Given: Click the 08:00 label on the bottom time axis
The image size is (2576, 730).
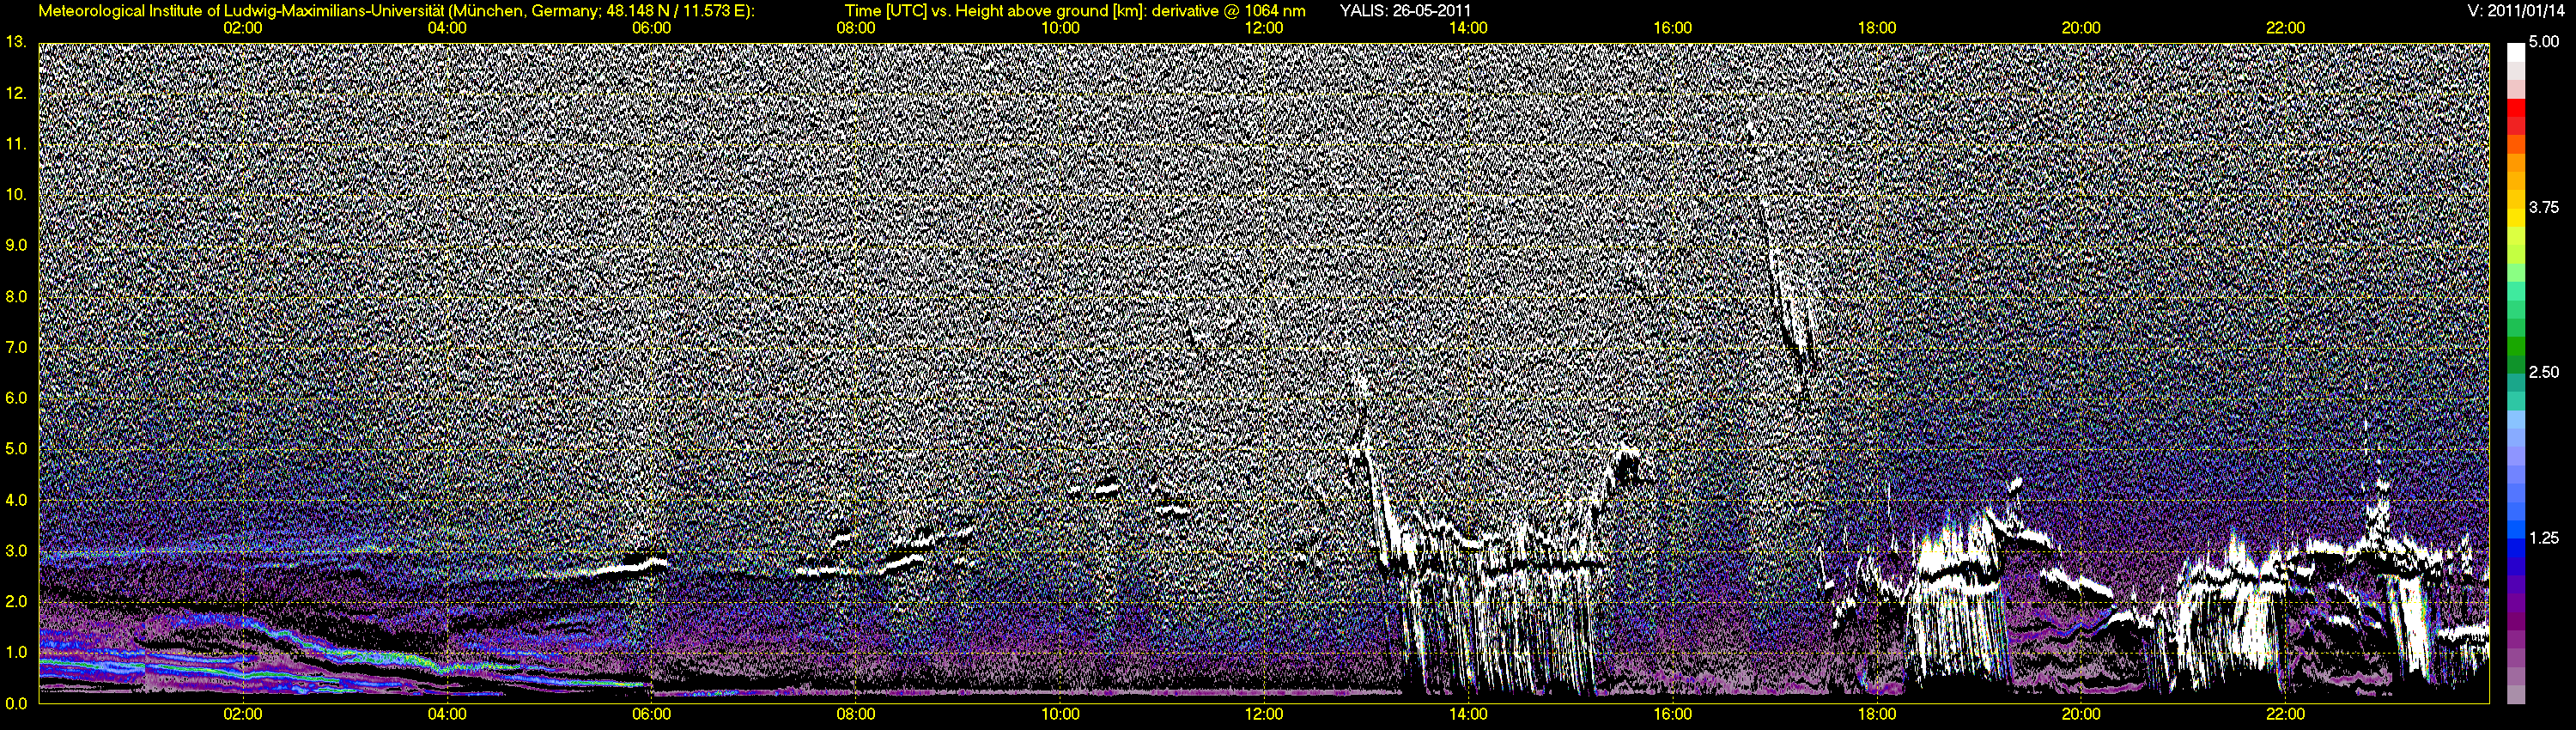Looking at the screenshot, I should (856, 715).
